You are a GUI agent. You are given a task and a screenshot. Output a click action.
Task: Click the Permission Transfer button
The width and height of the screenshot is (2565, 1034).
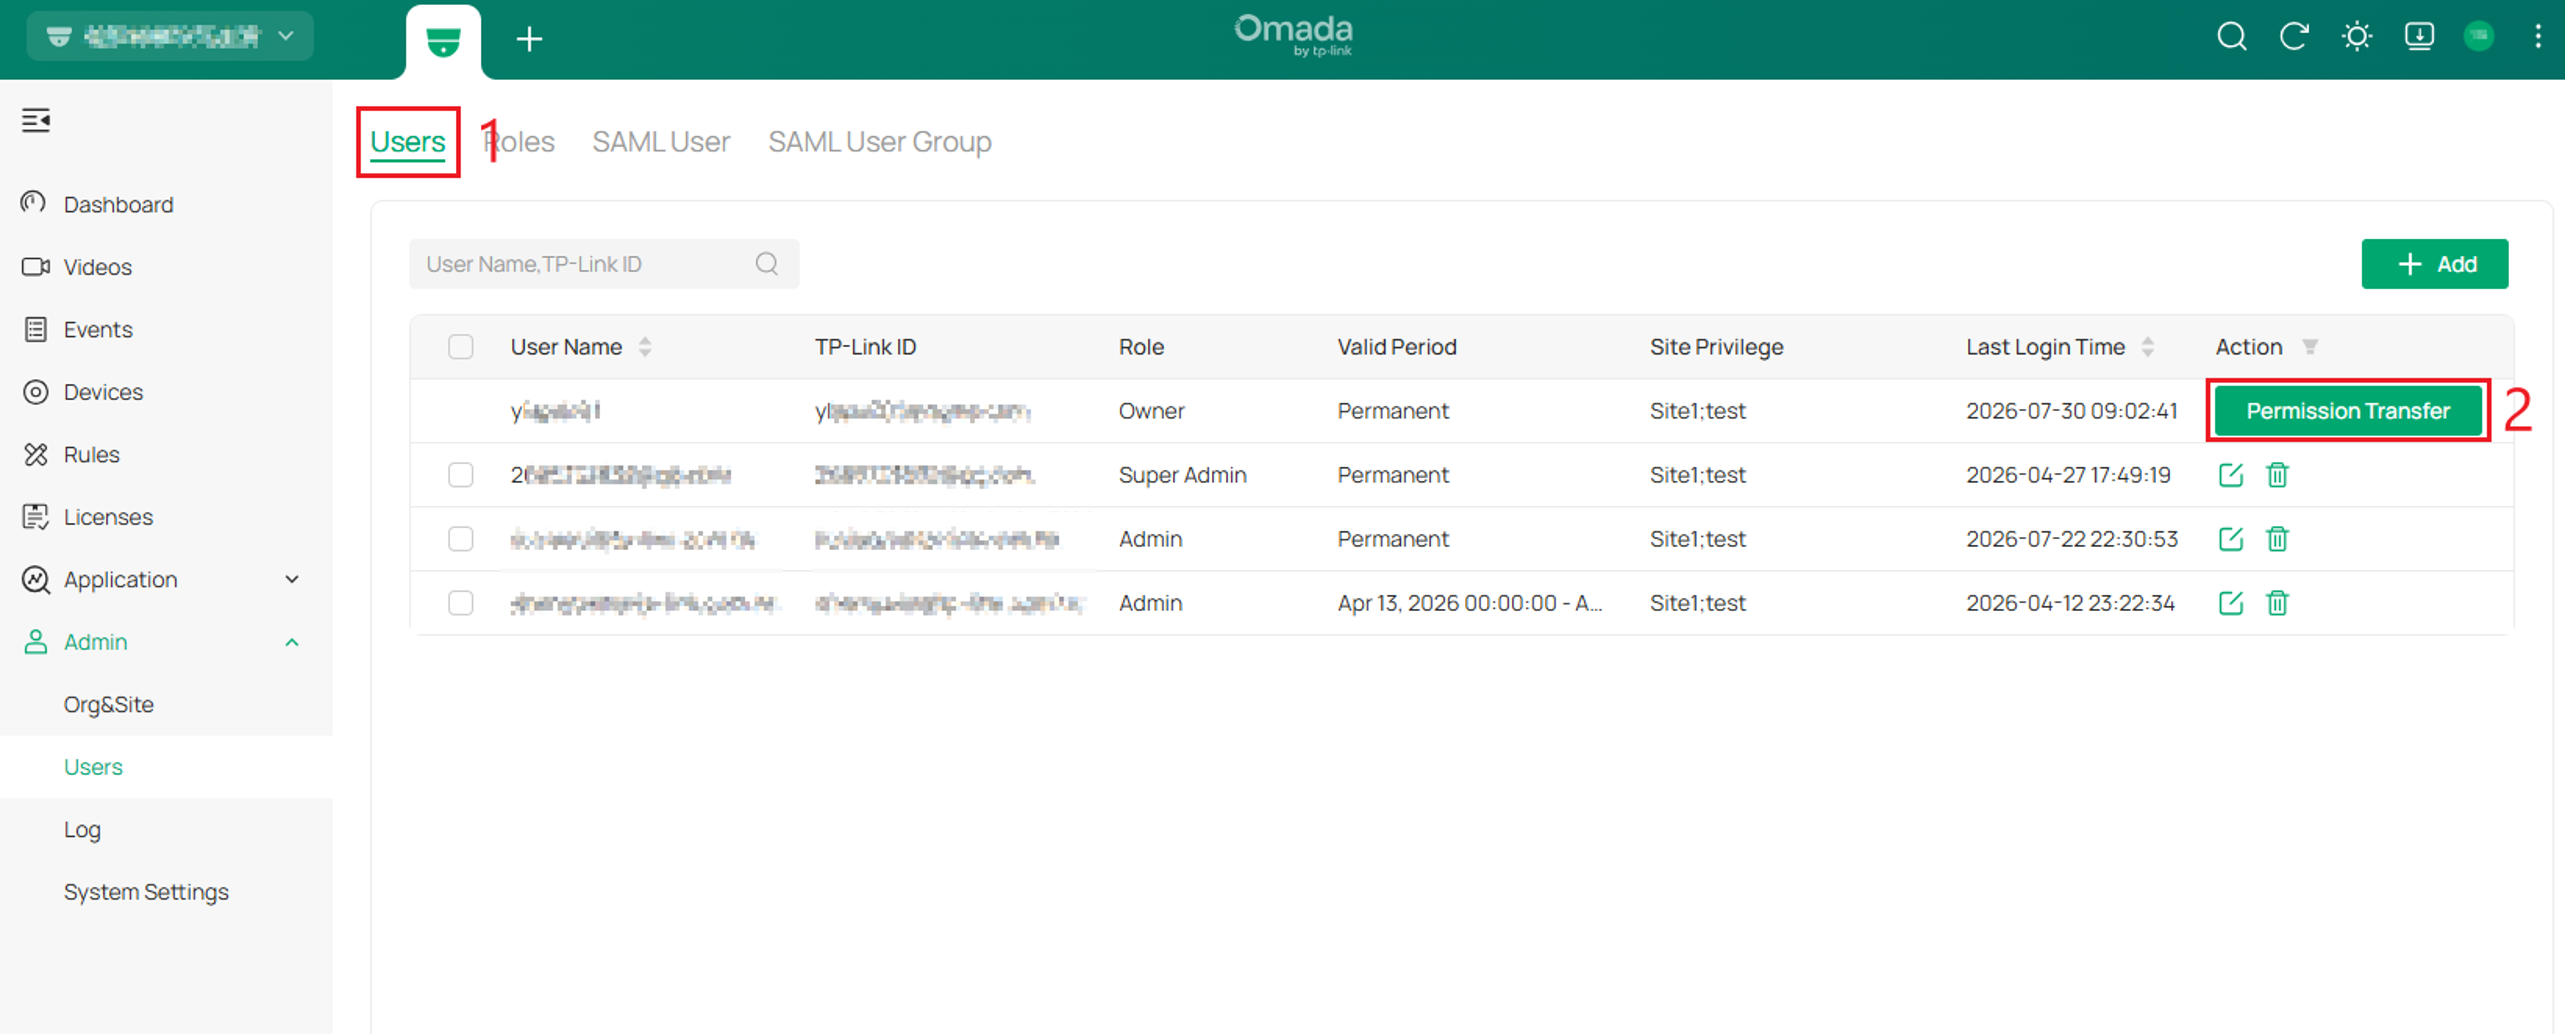[2348, 411]
